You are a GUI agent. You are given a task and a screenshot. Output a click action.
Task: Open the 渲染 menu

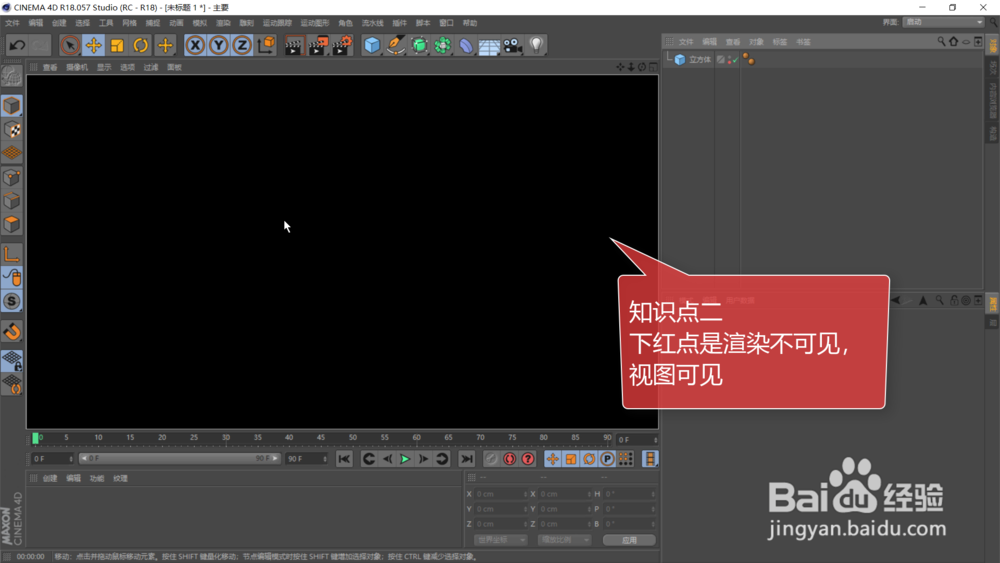(223, 23)
